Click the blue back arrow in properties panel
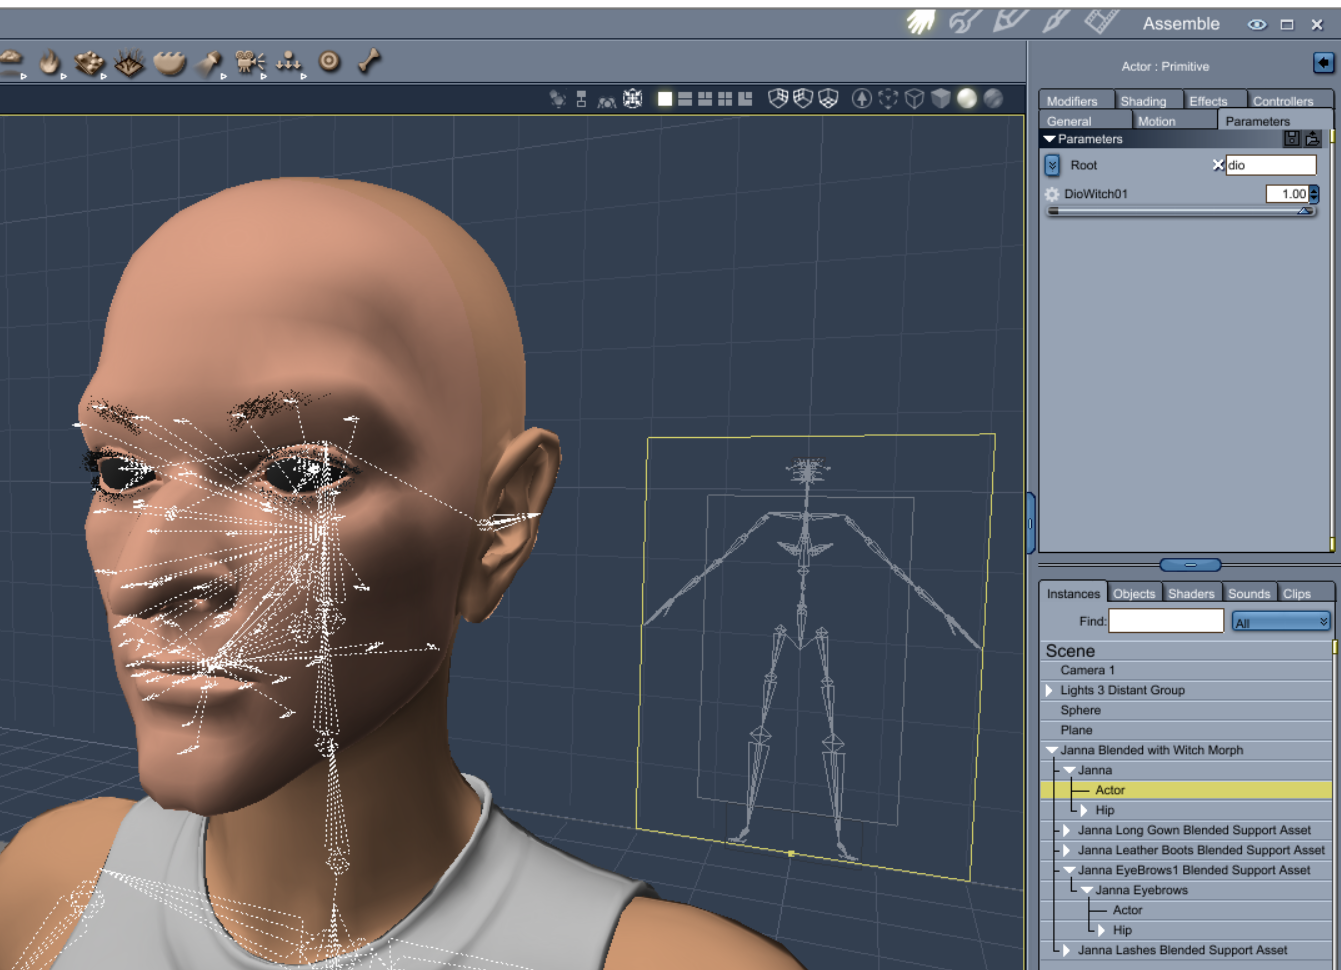Image resolution: width=1341 pixels, height=970 pixels. coord(1323,63)
